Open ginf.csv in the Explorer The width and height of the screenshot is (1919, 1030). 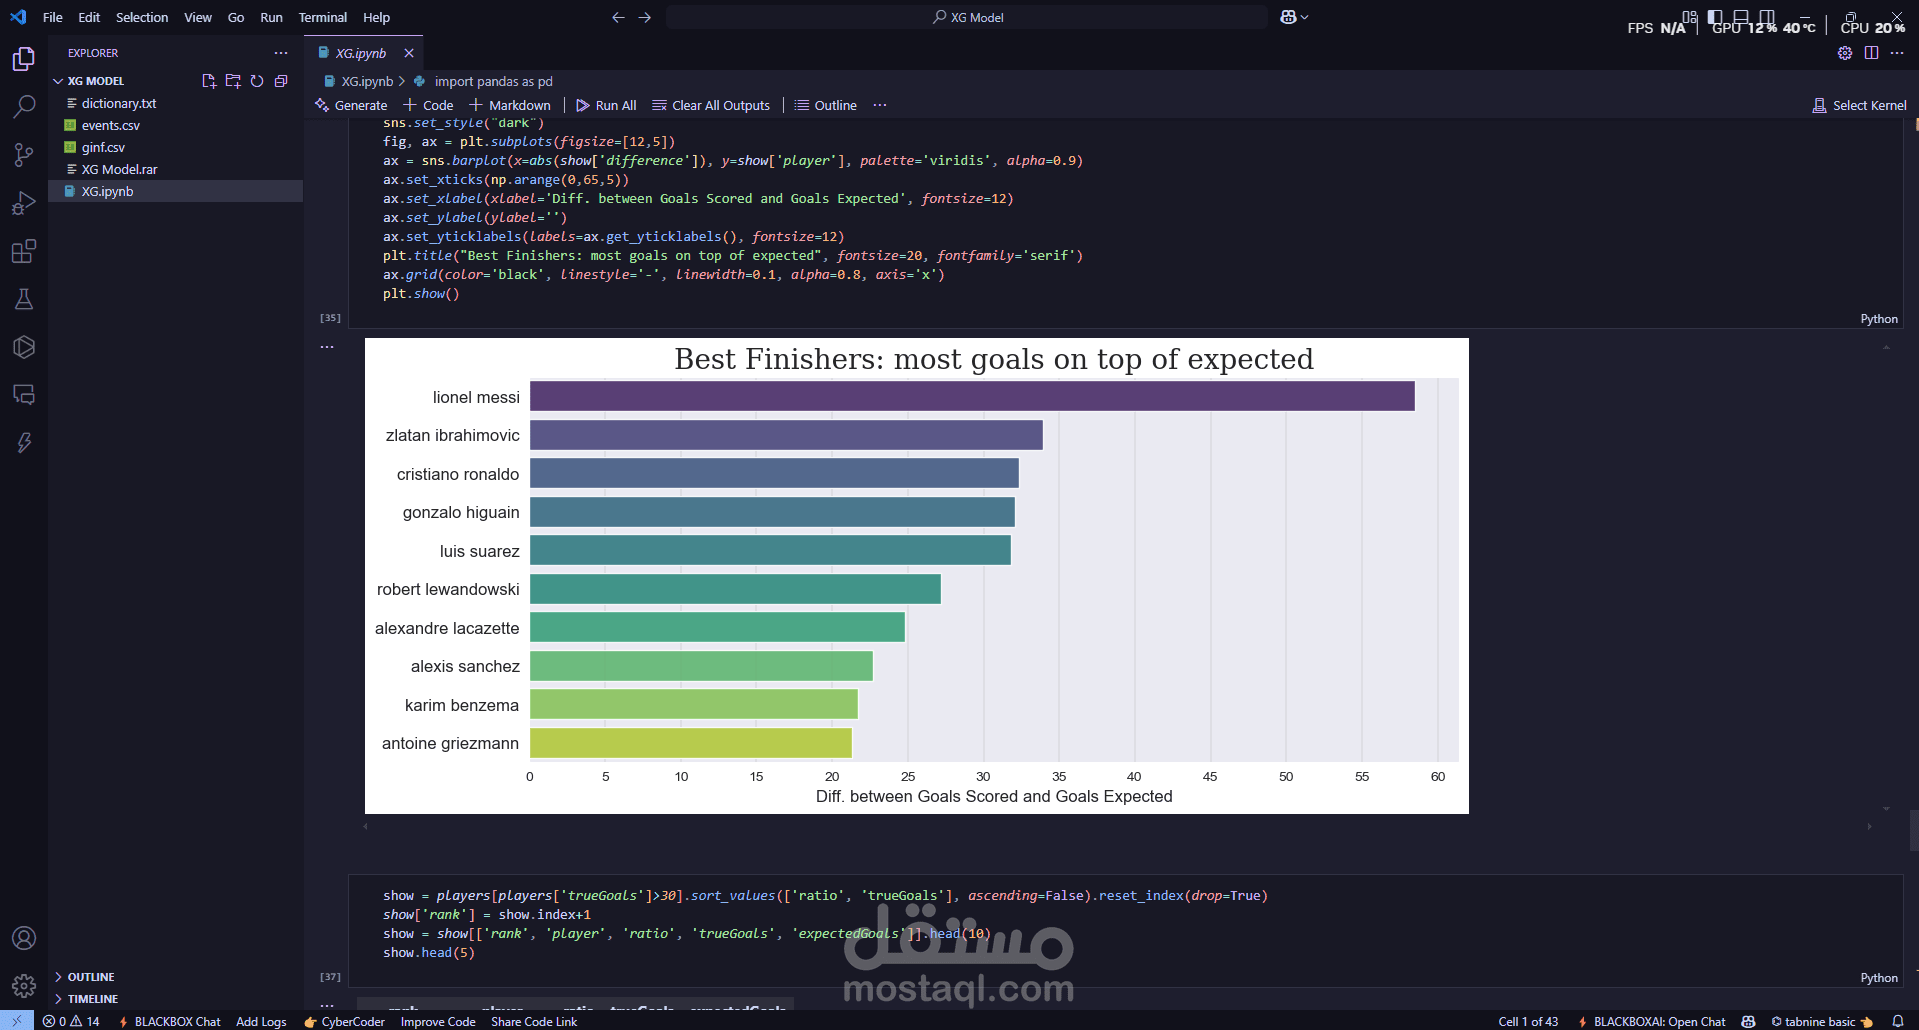103,147
